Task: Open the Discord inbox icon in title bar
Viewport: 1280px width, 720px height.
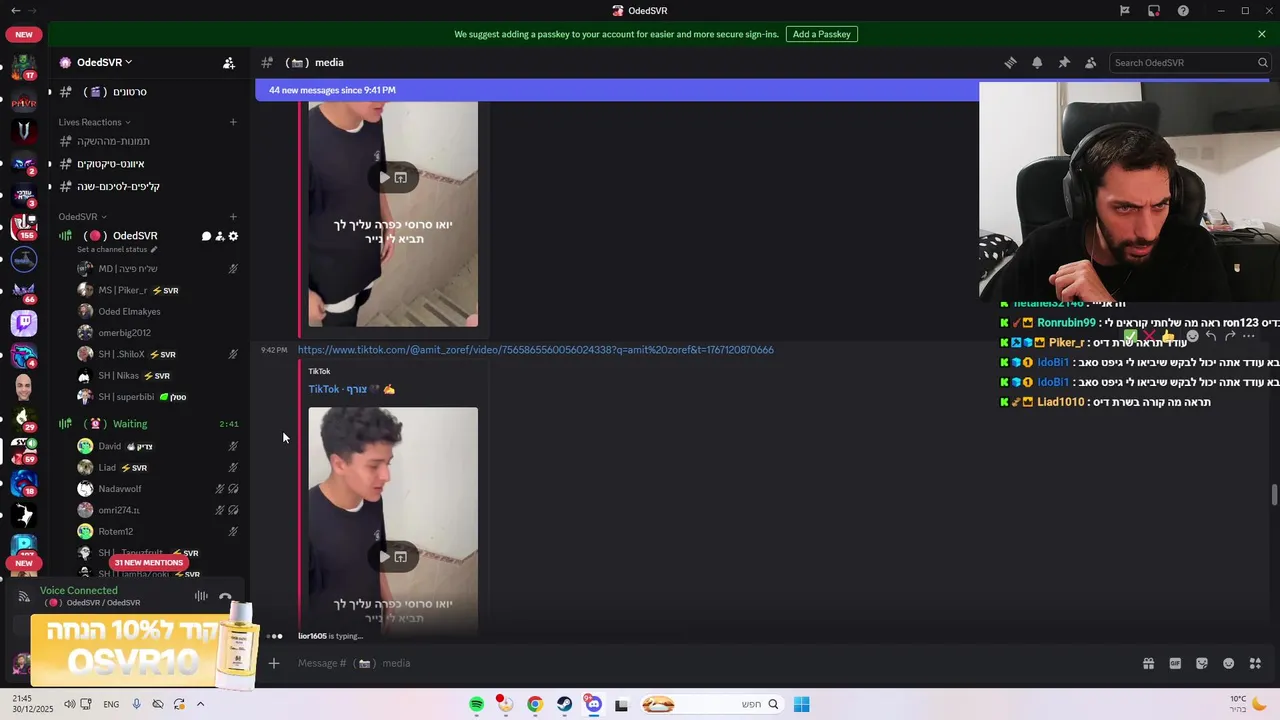Action: click(x=1154, y=11)
